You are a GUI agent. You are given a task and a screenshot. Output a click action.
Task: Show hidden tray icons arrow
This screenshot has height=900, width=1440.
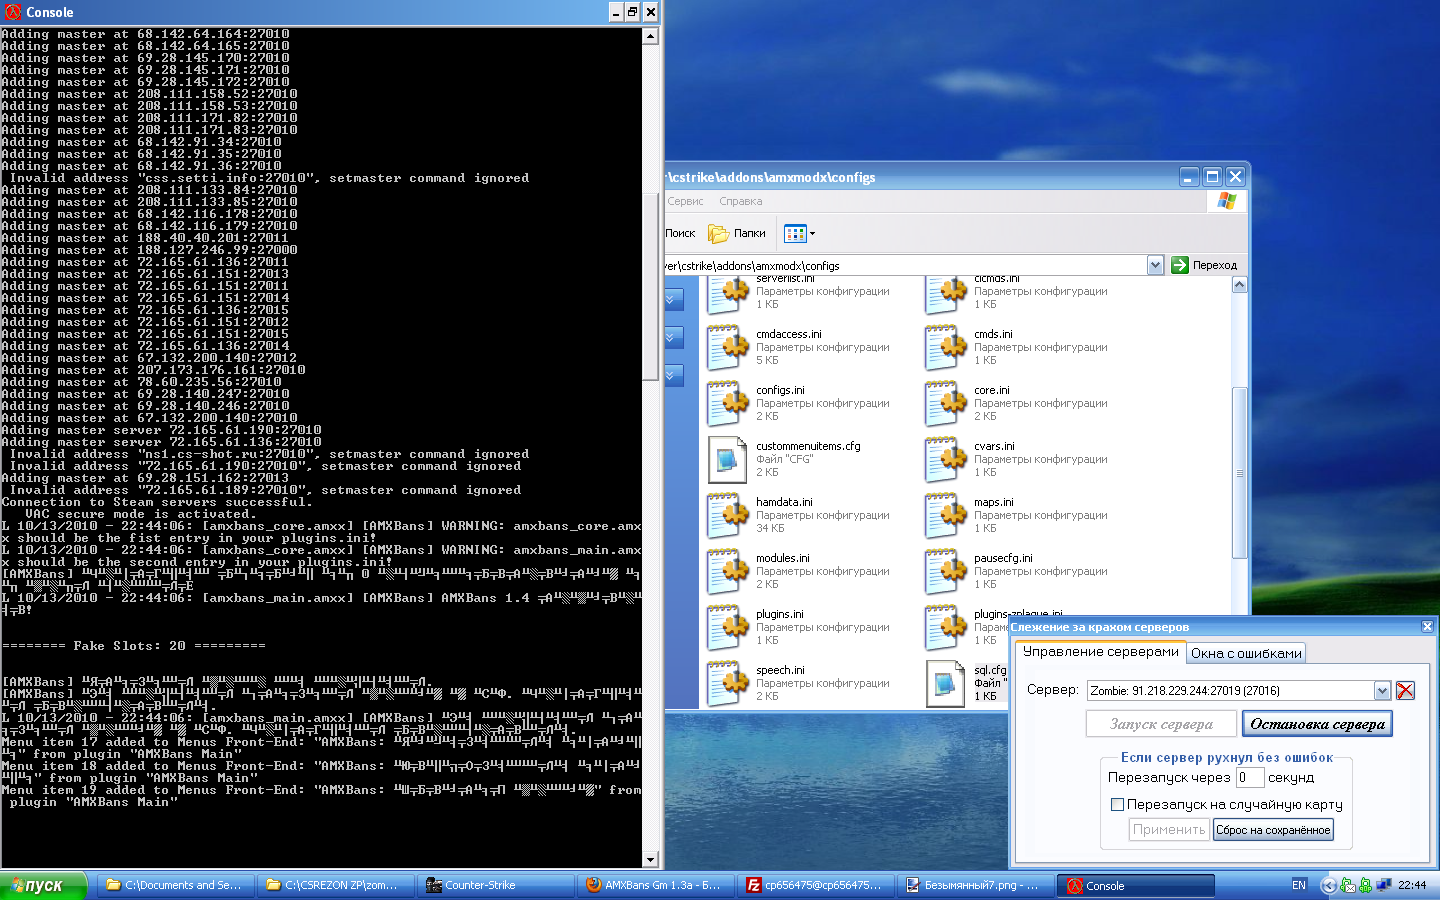1328,885
